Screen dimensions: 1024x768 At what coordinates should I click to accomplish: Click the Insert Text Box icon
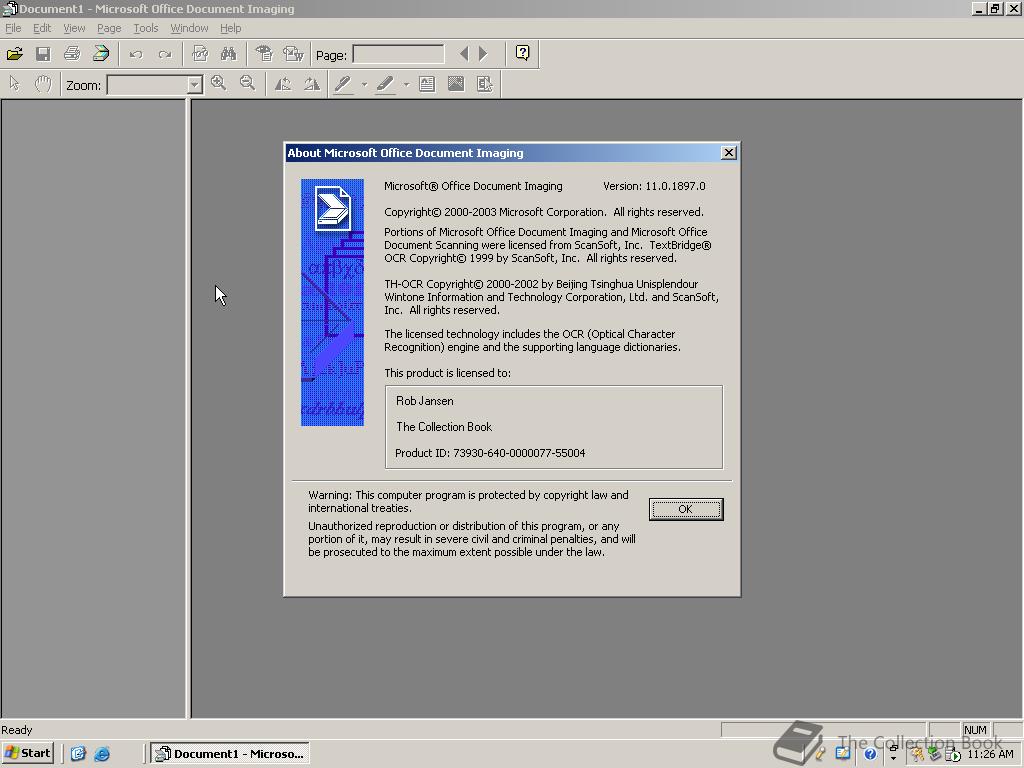point(427,84)
